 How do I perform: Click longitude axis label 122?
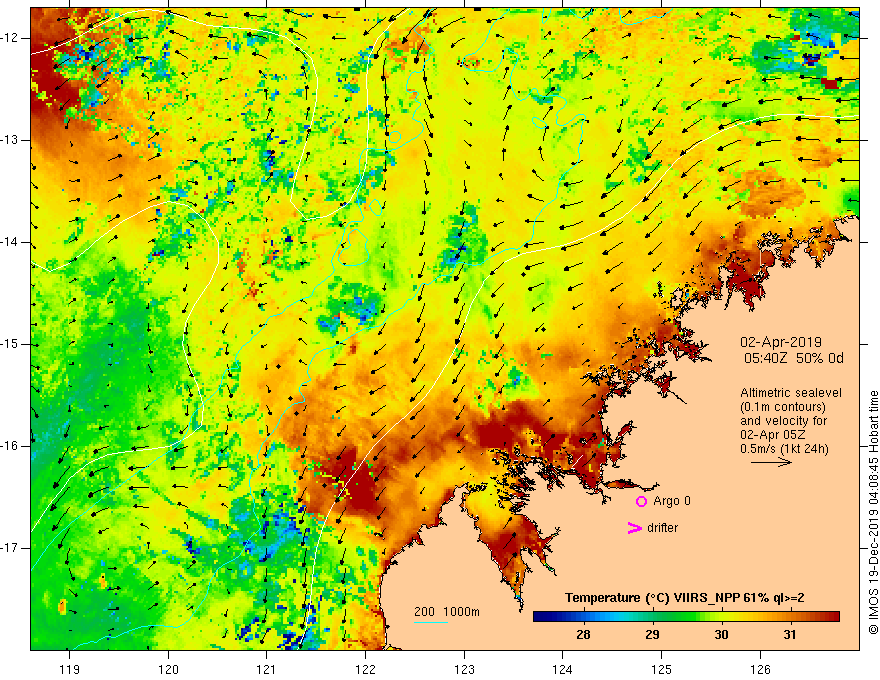point(365,669)
